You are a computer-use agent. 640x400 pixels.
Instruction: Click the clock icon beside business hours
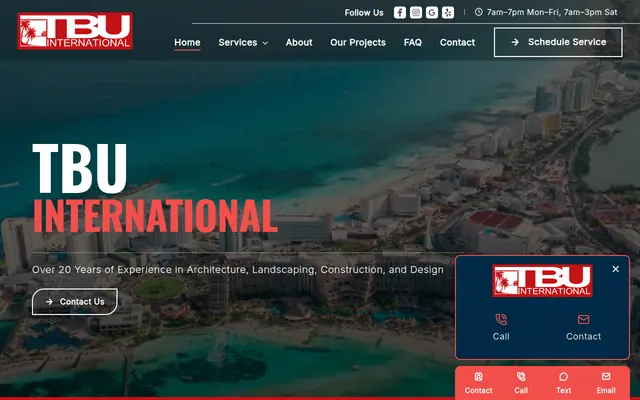tap(478, 12)
